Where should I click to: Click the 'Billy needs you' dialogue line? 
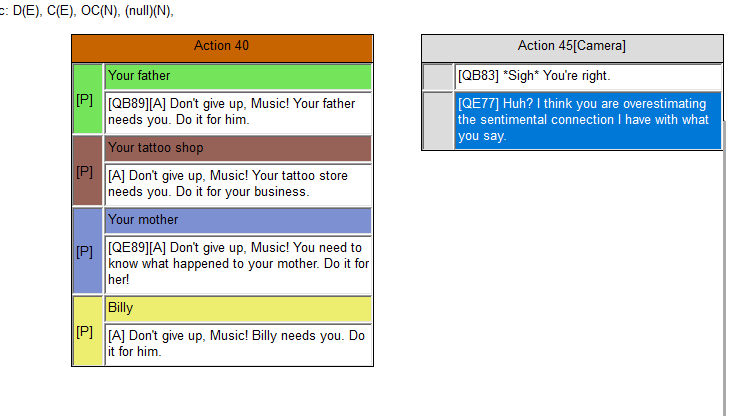(x=238, y=345)
